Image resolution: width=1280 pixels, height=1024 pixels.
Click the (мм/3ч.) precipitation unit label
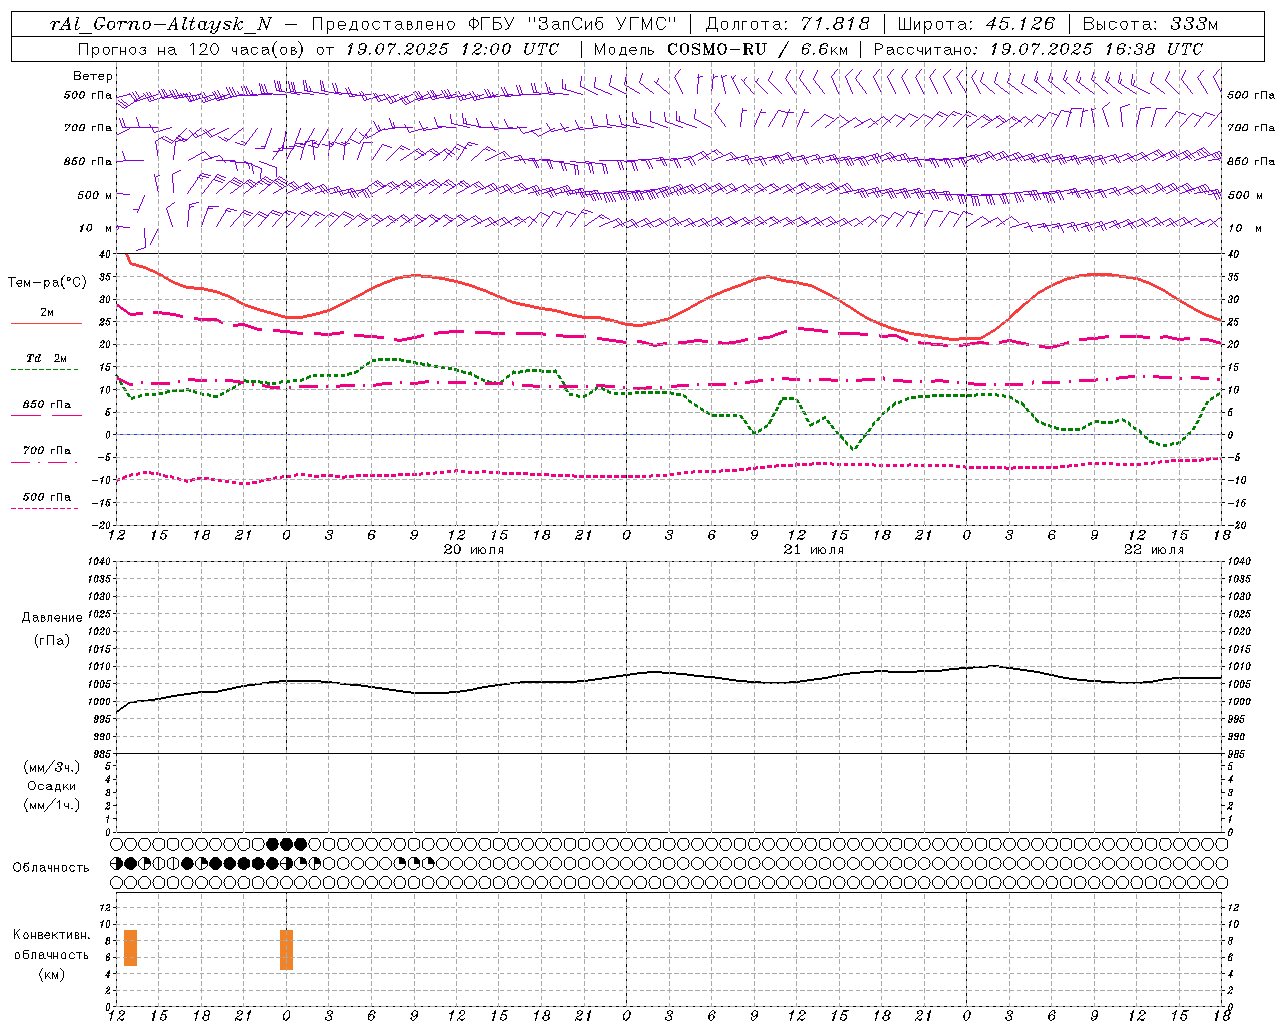pos(53,767)
